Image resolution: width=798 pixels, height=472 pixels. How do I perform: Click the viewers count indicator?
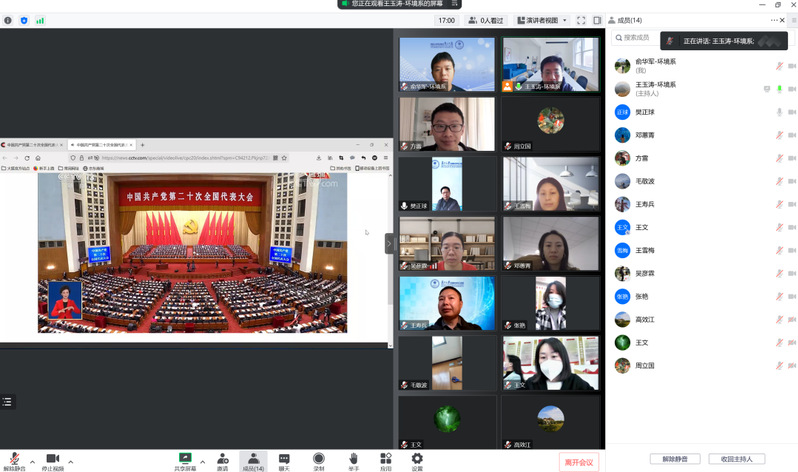[486, 20]
